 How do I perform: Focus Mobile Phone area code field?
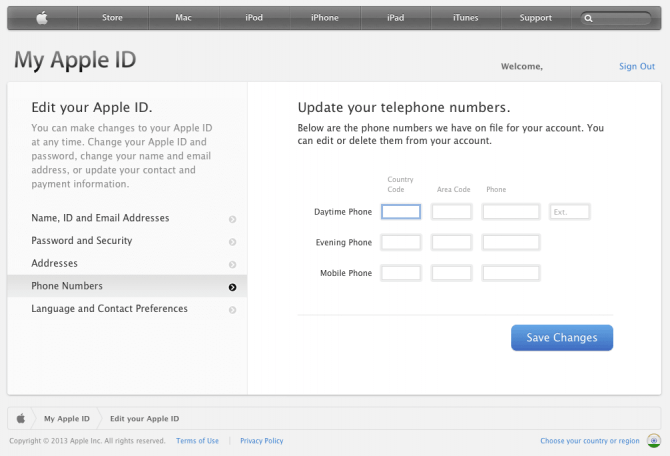[452, 273]
